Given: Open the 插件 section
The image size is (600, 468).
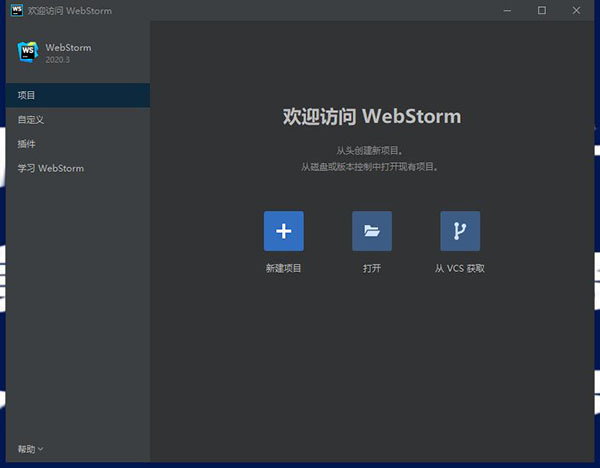Looking at the screenshot, I should click(x=27, y=144).
